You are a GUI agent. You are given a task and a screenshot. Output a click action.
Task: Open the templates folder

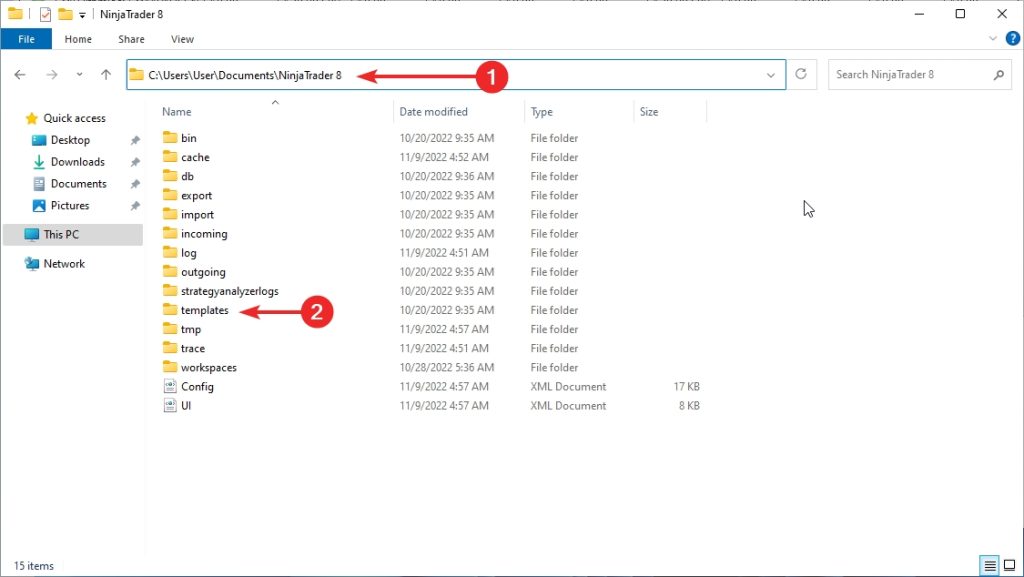click(x=204, y=310)
